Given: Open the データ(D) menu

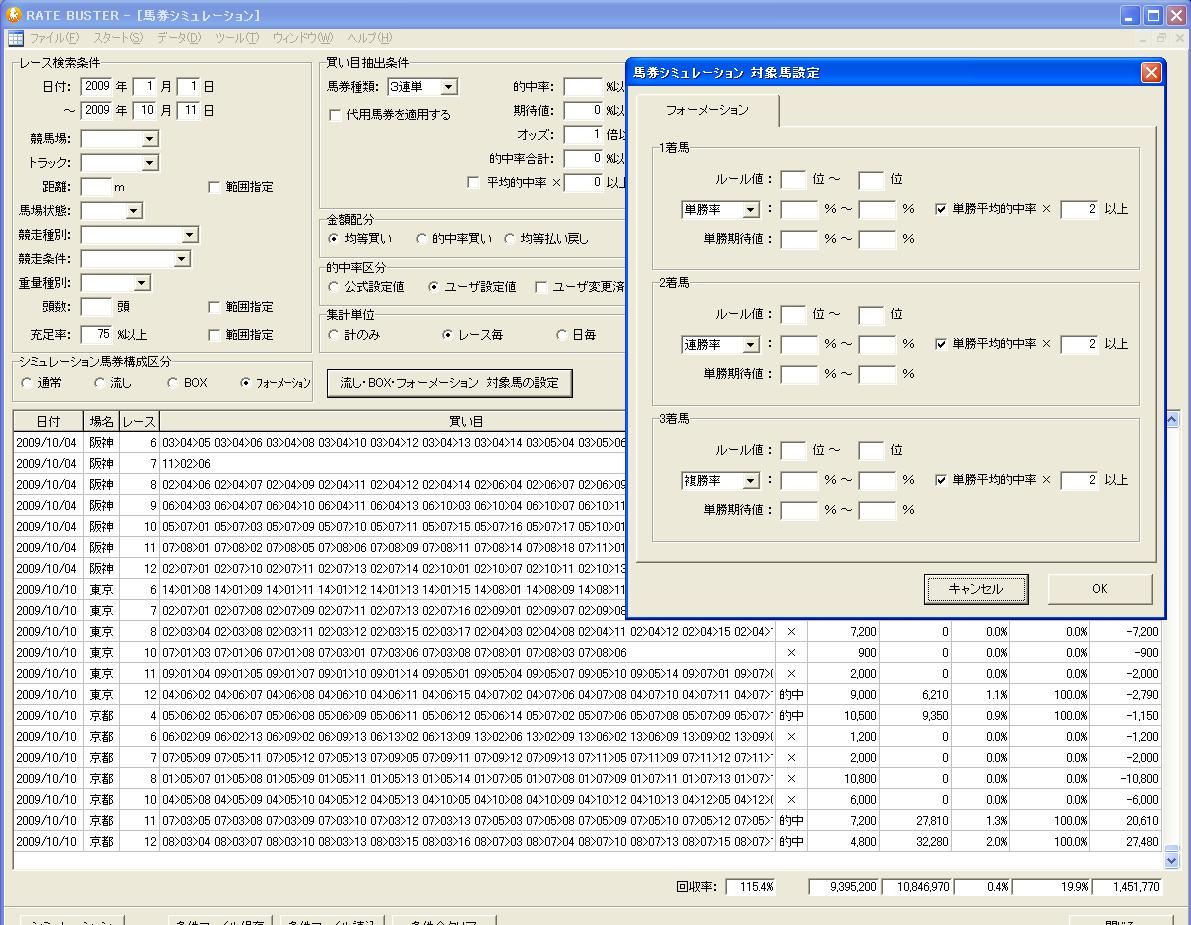Looking at the screenshot, I should pyautogui.click(x=178, y=38).
